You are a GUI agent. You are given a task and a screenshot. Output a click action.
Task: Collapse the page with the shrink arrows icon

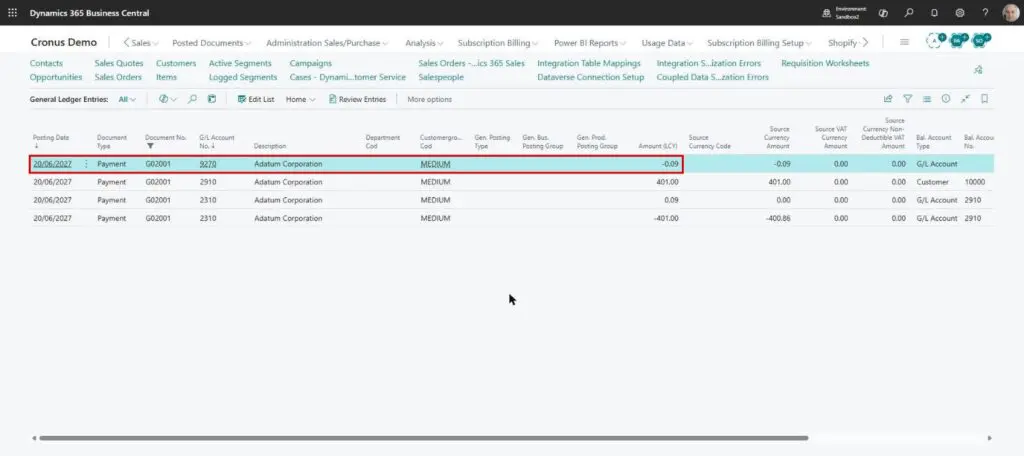pos(965,99)
